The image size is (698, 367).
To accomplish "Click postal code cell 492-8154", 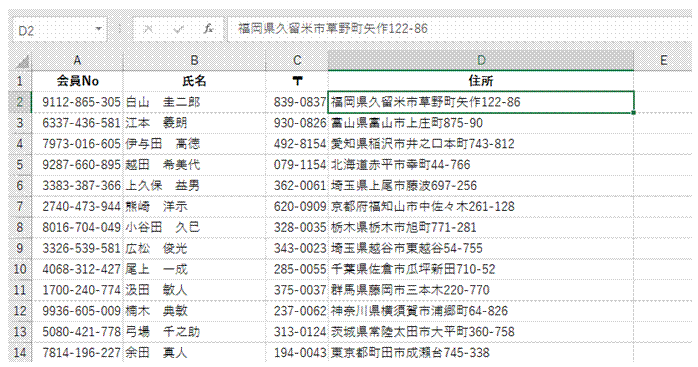I will (297, 144).
